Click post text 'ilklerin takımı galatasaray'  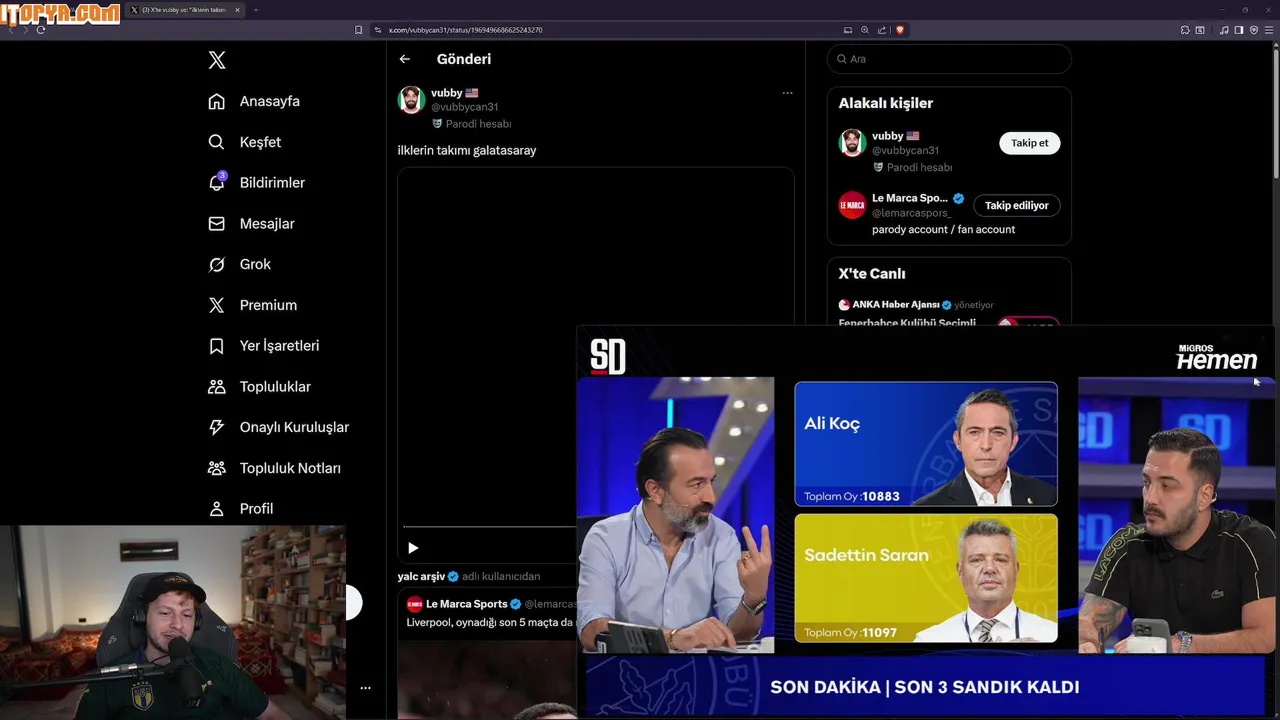(467, 150)
